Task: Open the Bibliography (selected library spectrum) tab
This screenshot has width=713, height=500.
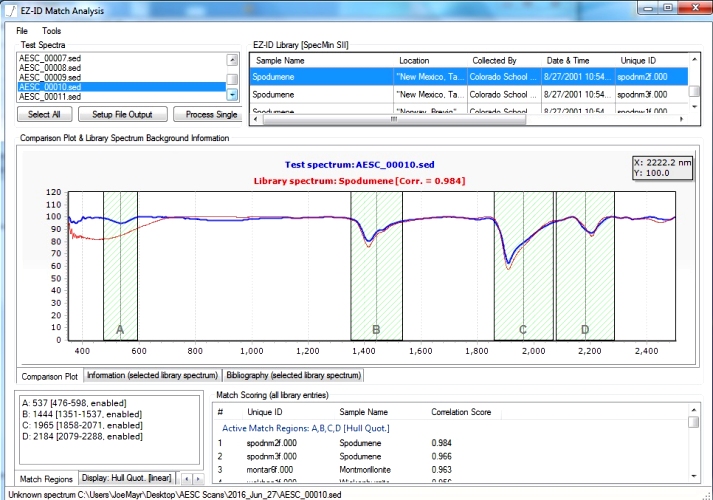Action: (292, 376)
